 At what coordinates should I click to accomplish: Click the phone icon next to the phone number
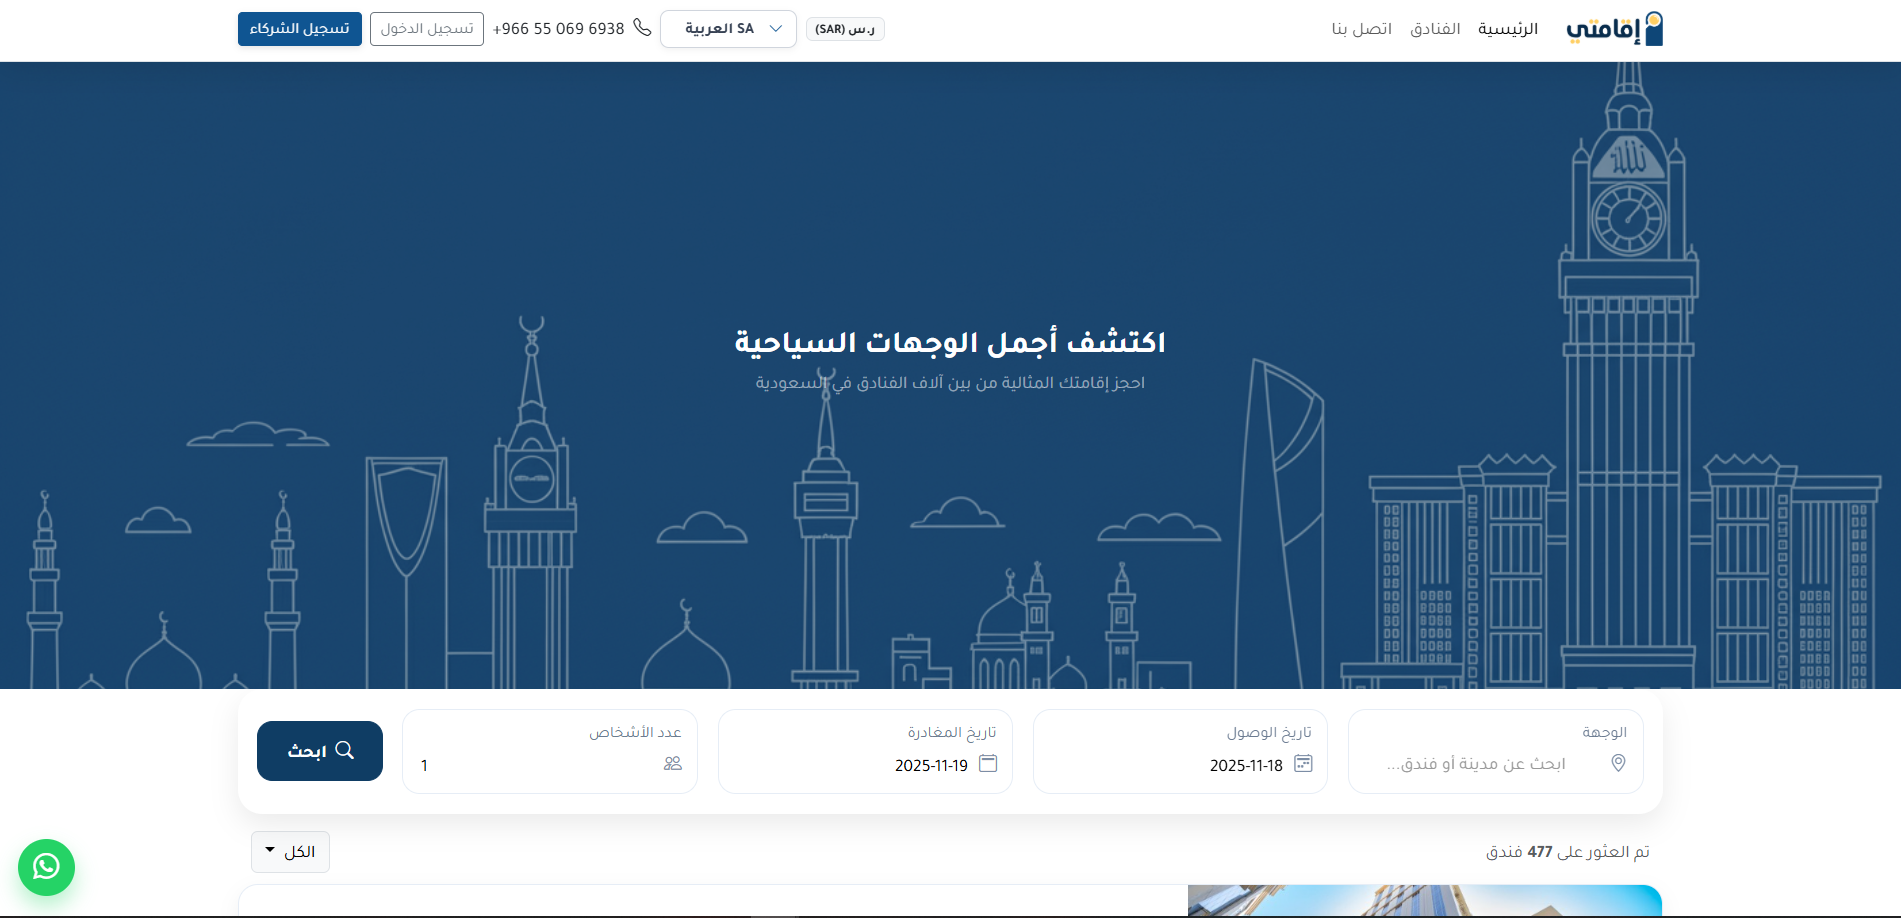[641, 28]
